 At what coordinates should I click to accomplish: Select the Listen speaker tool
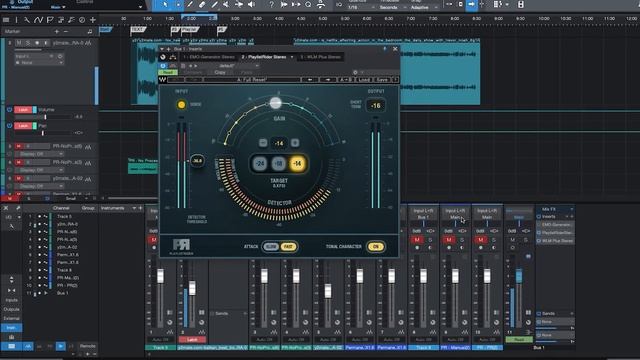[x=252, y=4]
